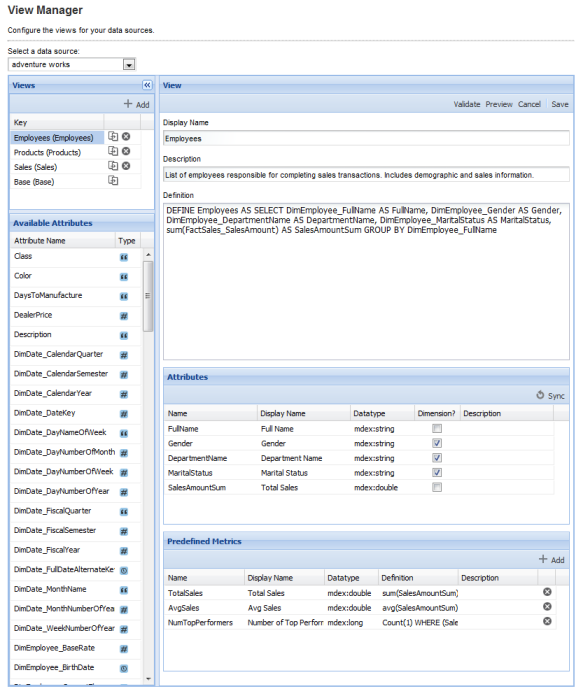
Task: Copy the Employees view
Action: [113, 136]
